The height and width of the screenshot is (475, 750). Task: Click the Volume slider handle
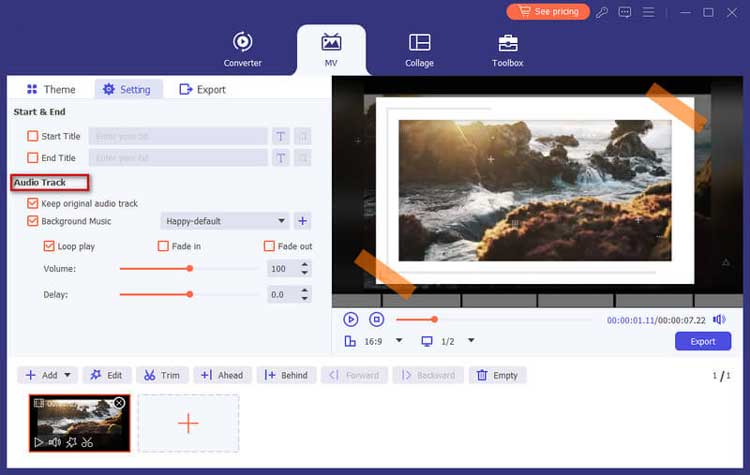click(190, 268)
